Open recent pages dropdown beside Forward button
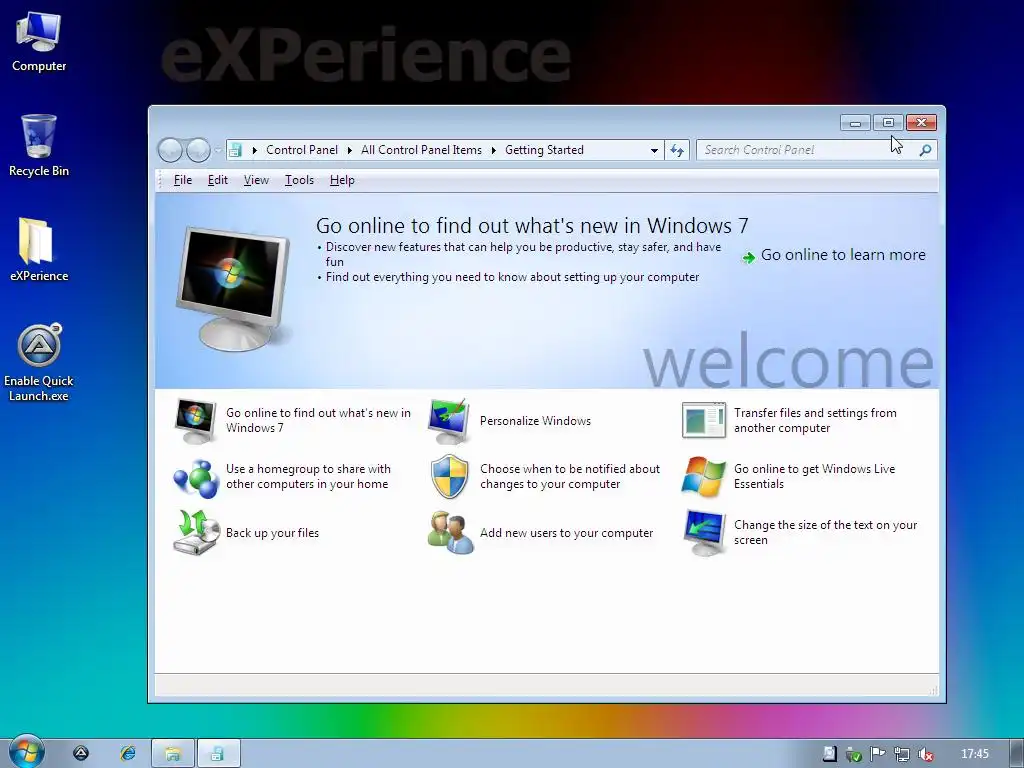 tap(217, 150)
